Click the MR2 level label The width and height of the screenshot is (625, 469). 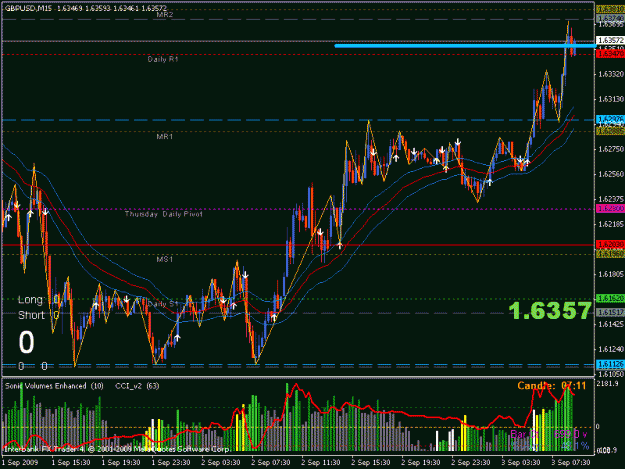click(x=165, y=15)
